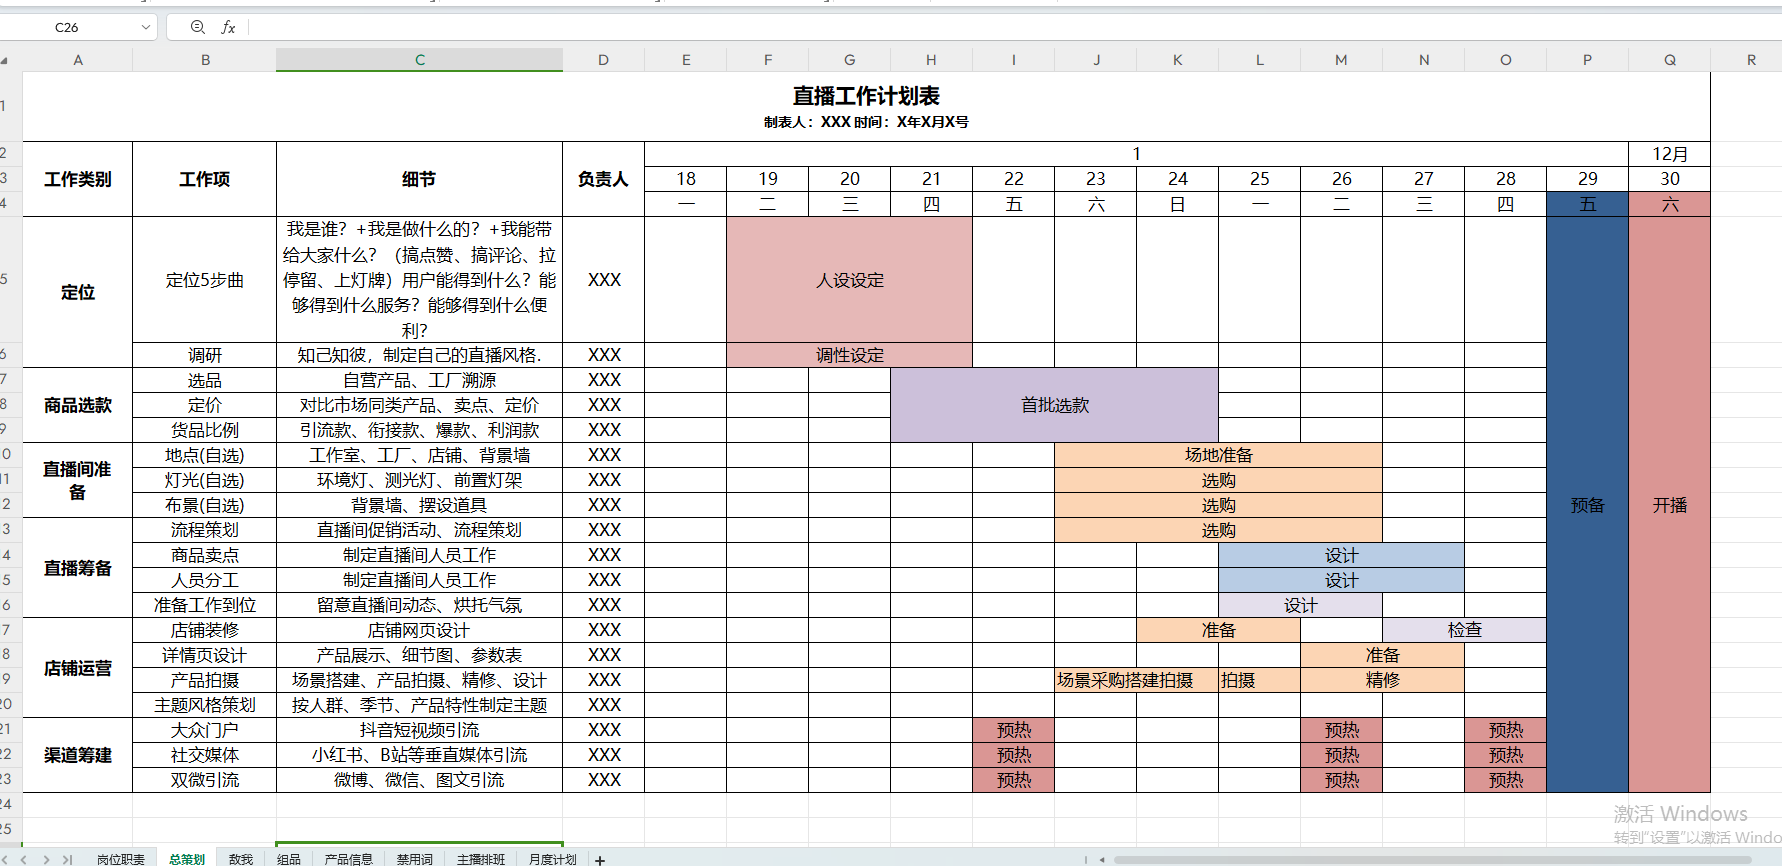Screen dimensions: 1782x866
Task: Switch to the 敌我 sheet tab
Action: [241, 859]
